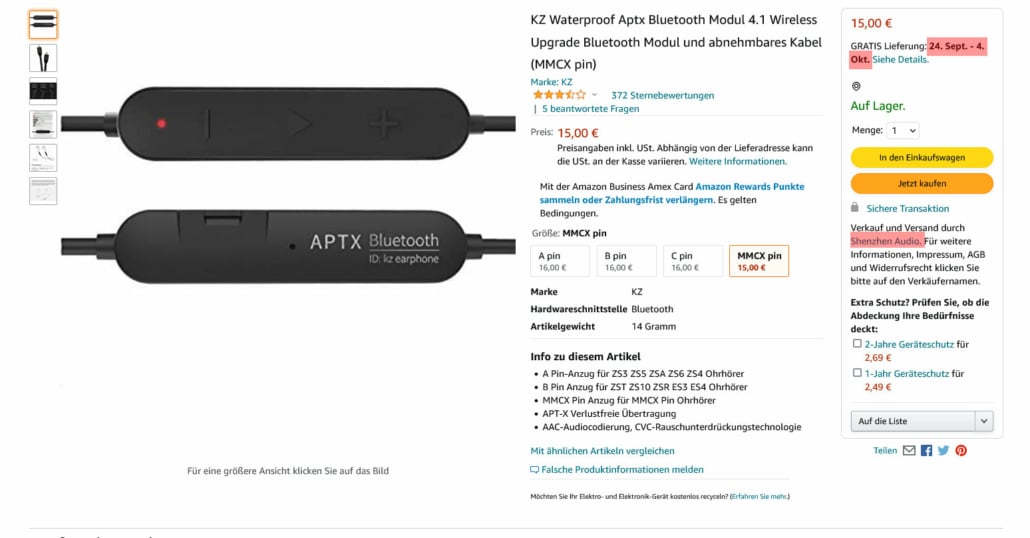
Task: Click the star rating icons
Action: coord(558,95)
